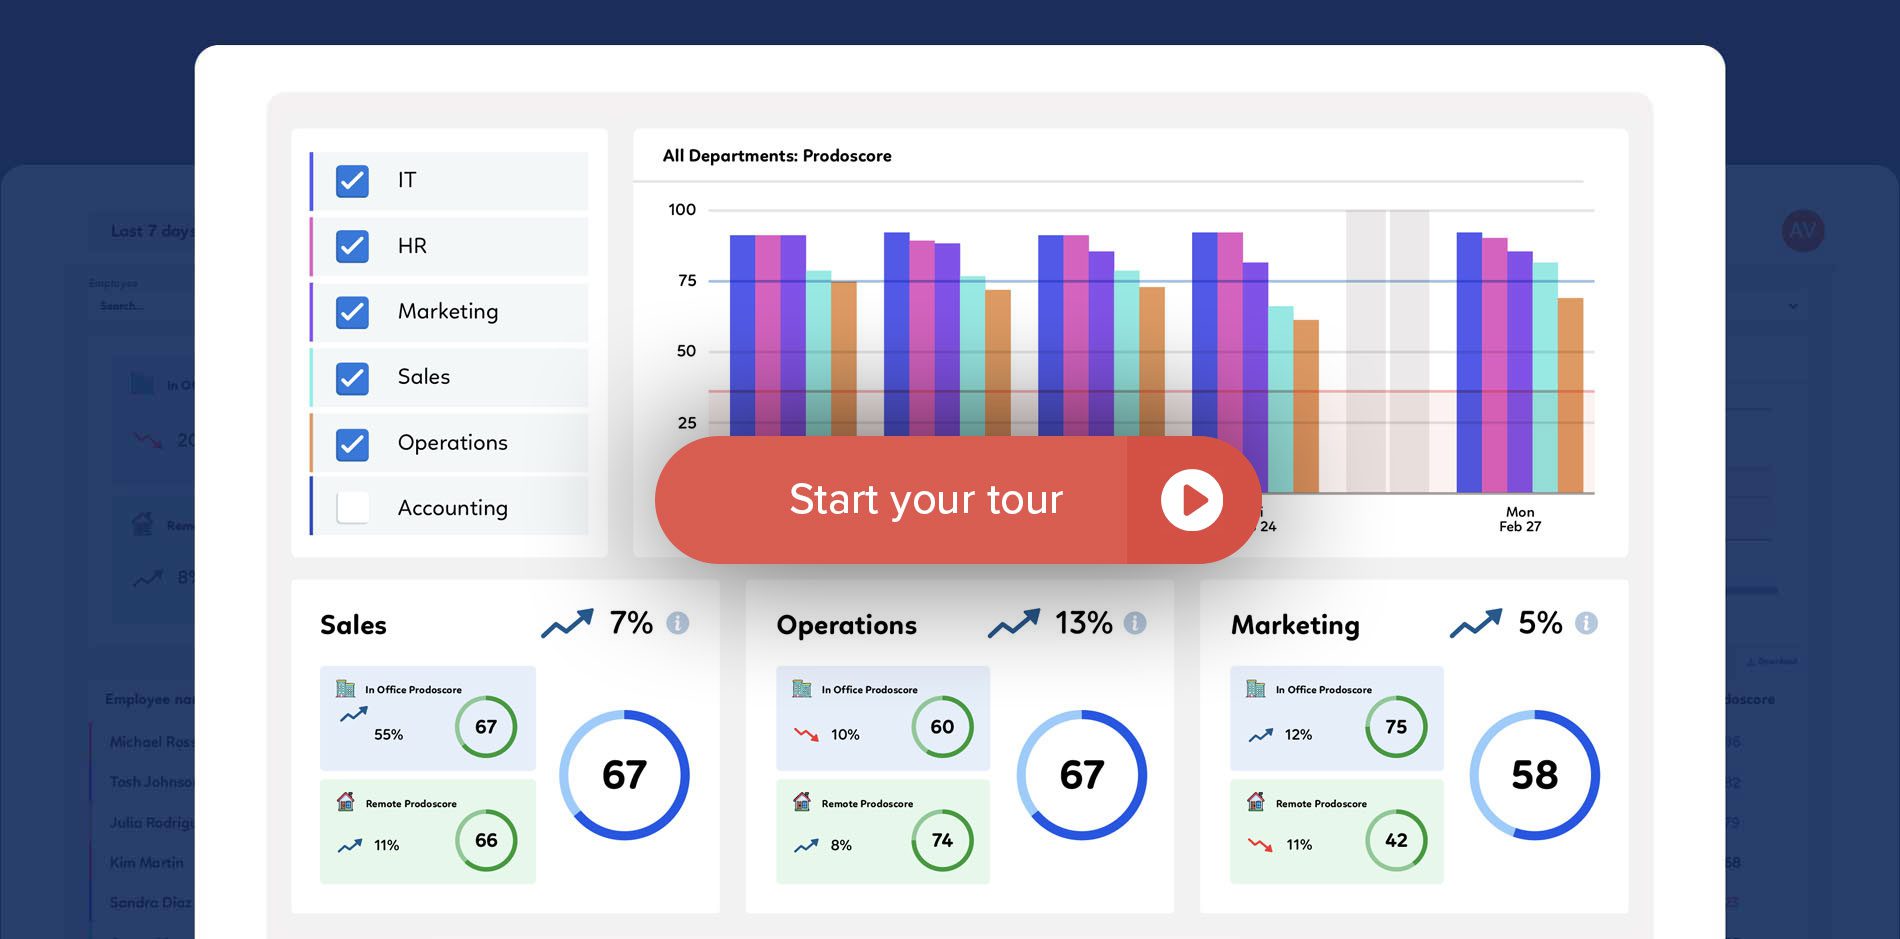
Task: Check the Accounting department checkbox
Action: pos(352,508)
